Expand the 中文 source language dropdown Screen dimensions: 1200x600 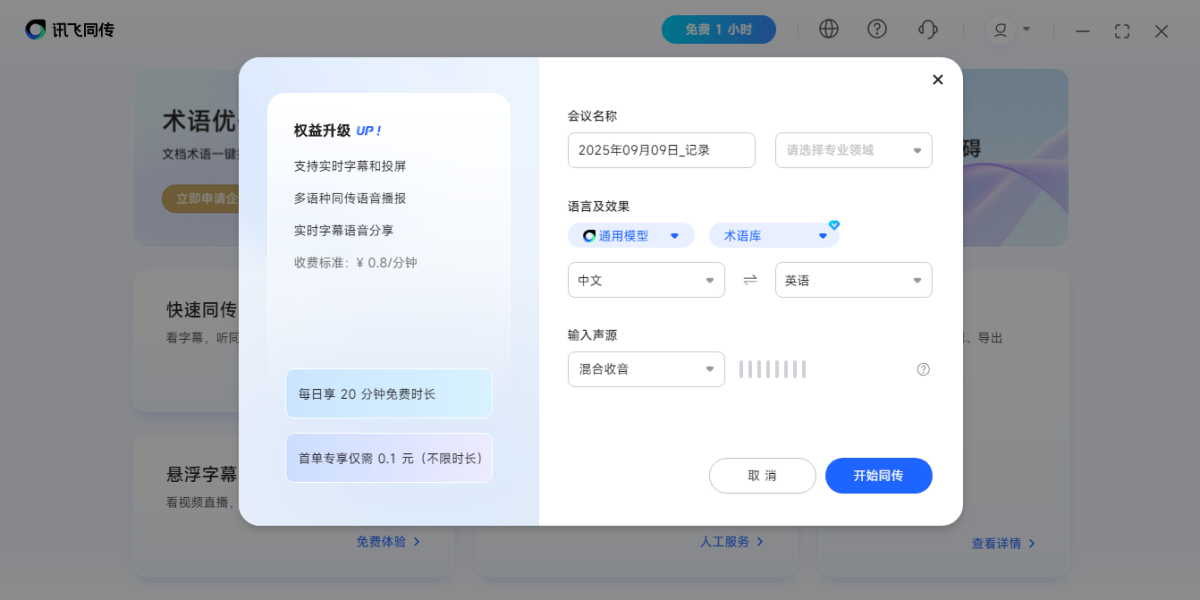coord(646,280)
